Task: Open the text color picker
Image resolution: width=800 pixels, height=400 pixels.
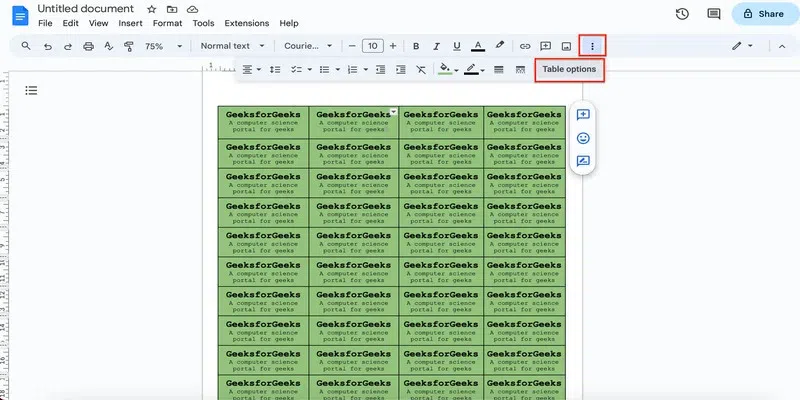Action: pyautogui.click(x=478, y=46)
